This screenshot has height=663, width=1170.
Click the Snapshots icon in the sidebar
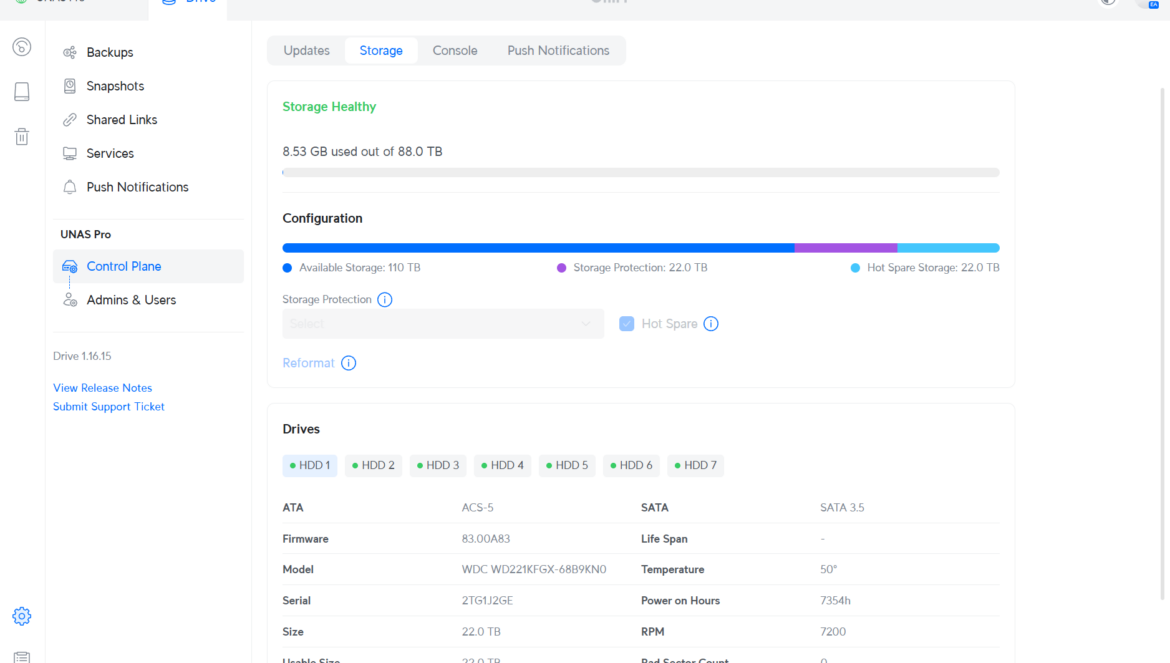pos(69,86)
